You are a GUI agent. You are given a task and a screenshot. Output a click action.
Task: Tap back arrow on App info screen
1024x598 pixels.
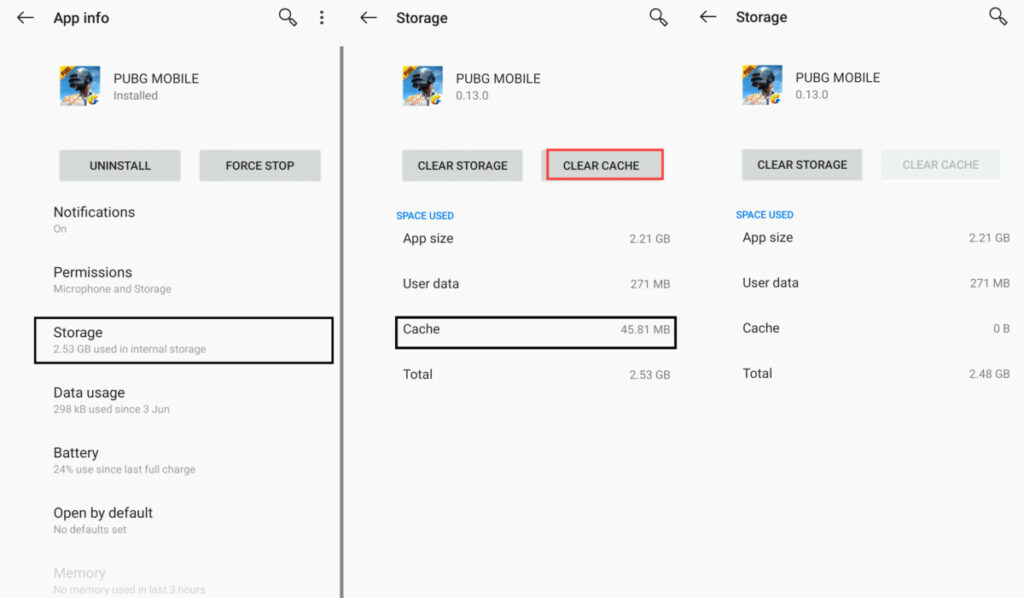point(26,18)
